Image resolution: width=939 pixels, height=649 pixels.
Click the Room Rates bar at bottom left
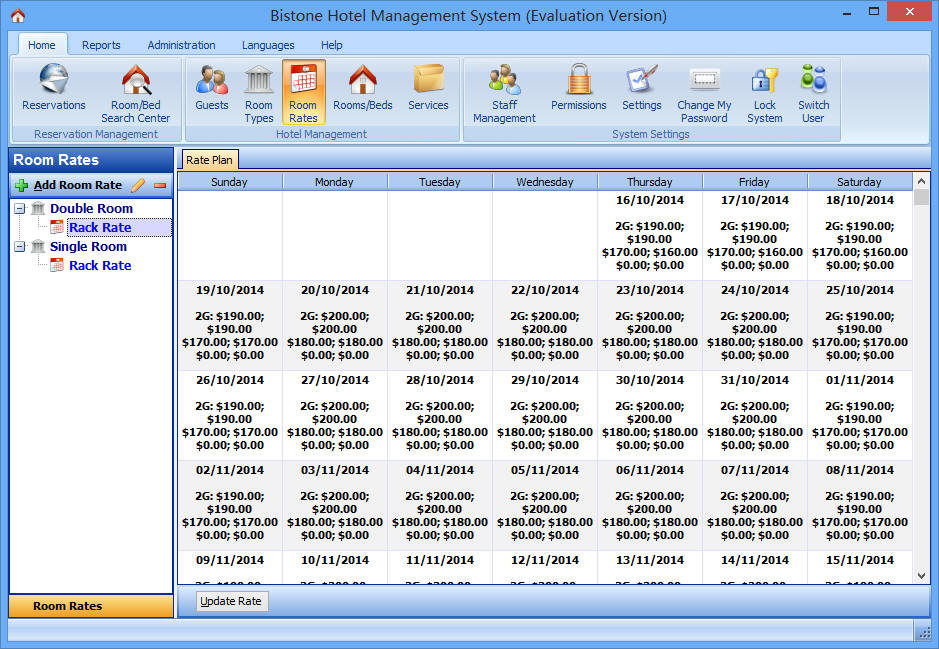click(x=91, y=606)
